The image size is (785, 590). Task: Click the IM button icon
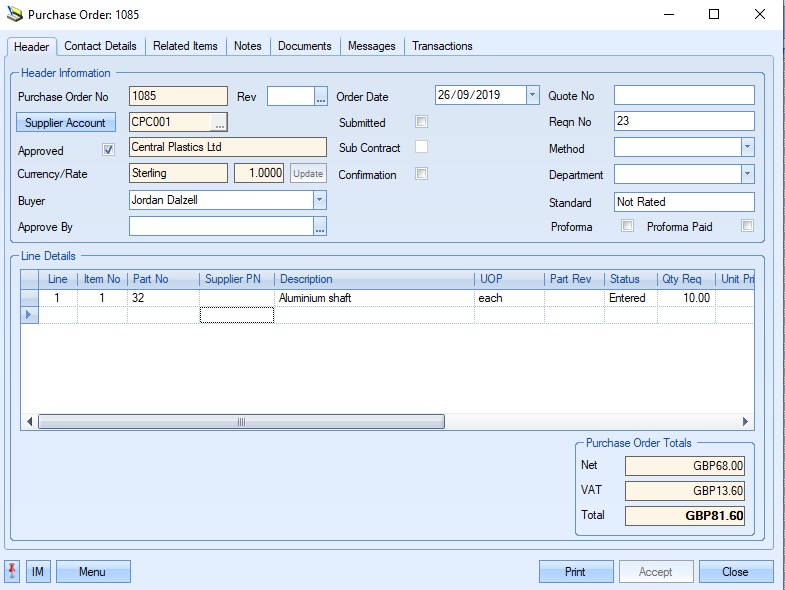pyautogui.click(x=38, y=572)
